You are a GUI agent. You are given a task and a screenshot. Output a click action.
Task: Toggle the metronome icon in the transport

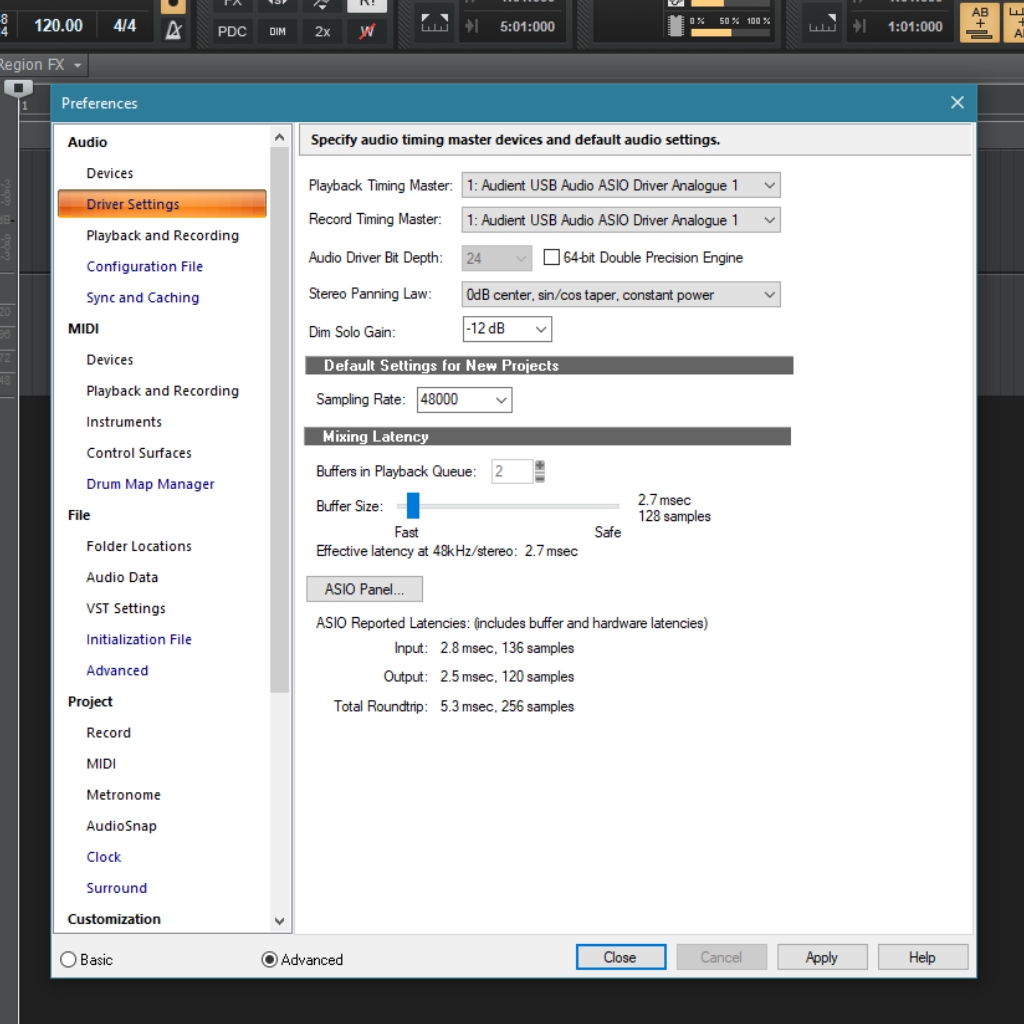pos(173,30)
